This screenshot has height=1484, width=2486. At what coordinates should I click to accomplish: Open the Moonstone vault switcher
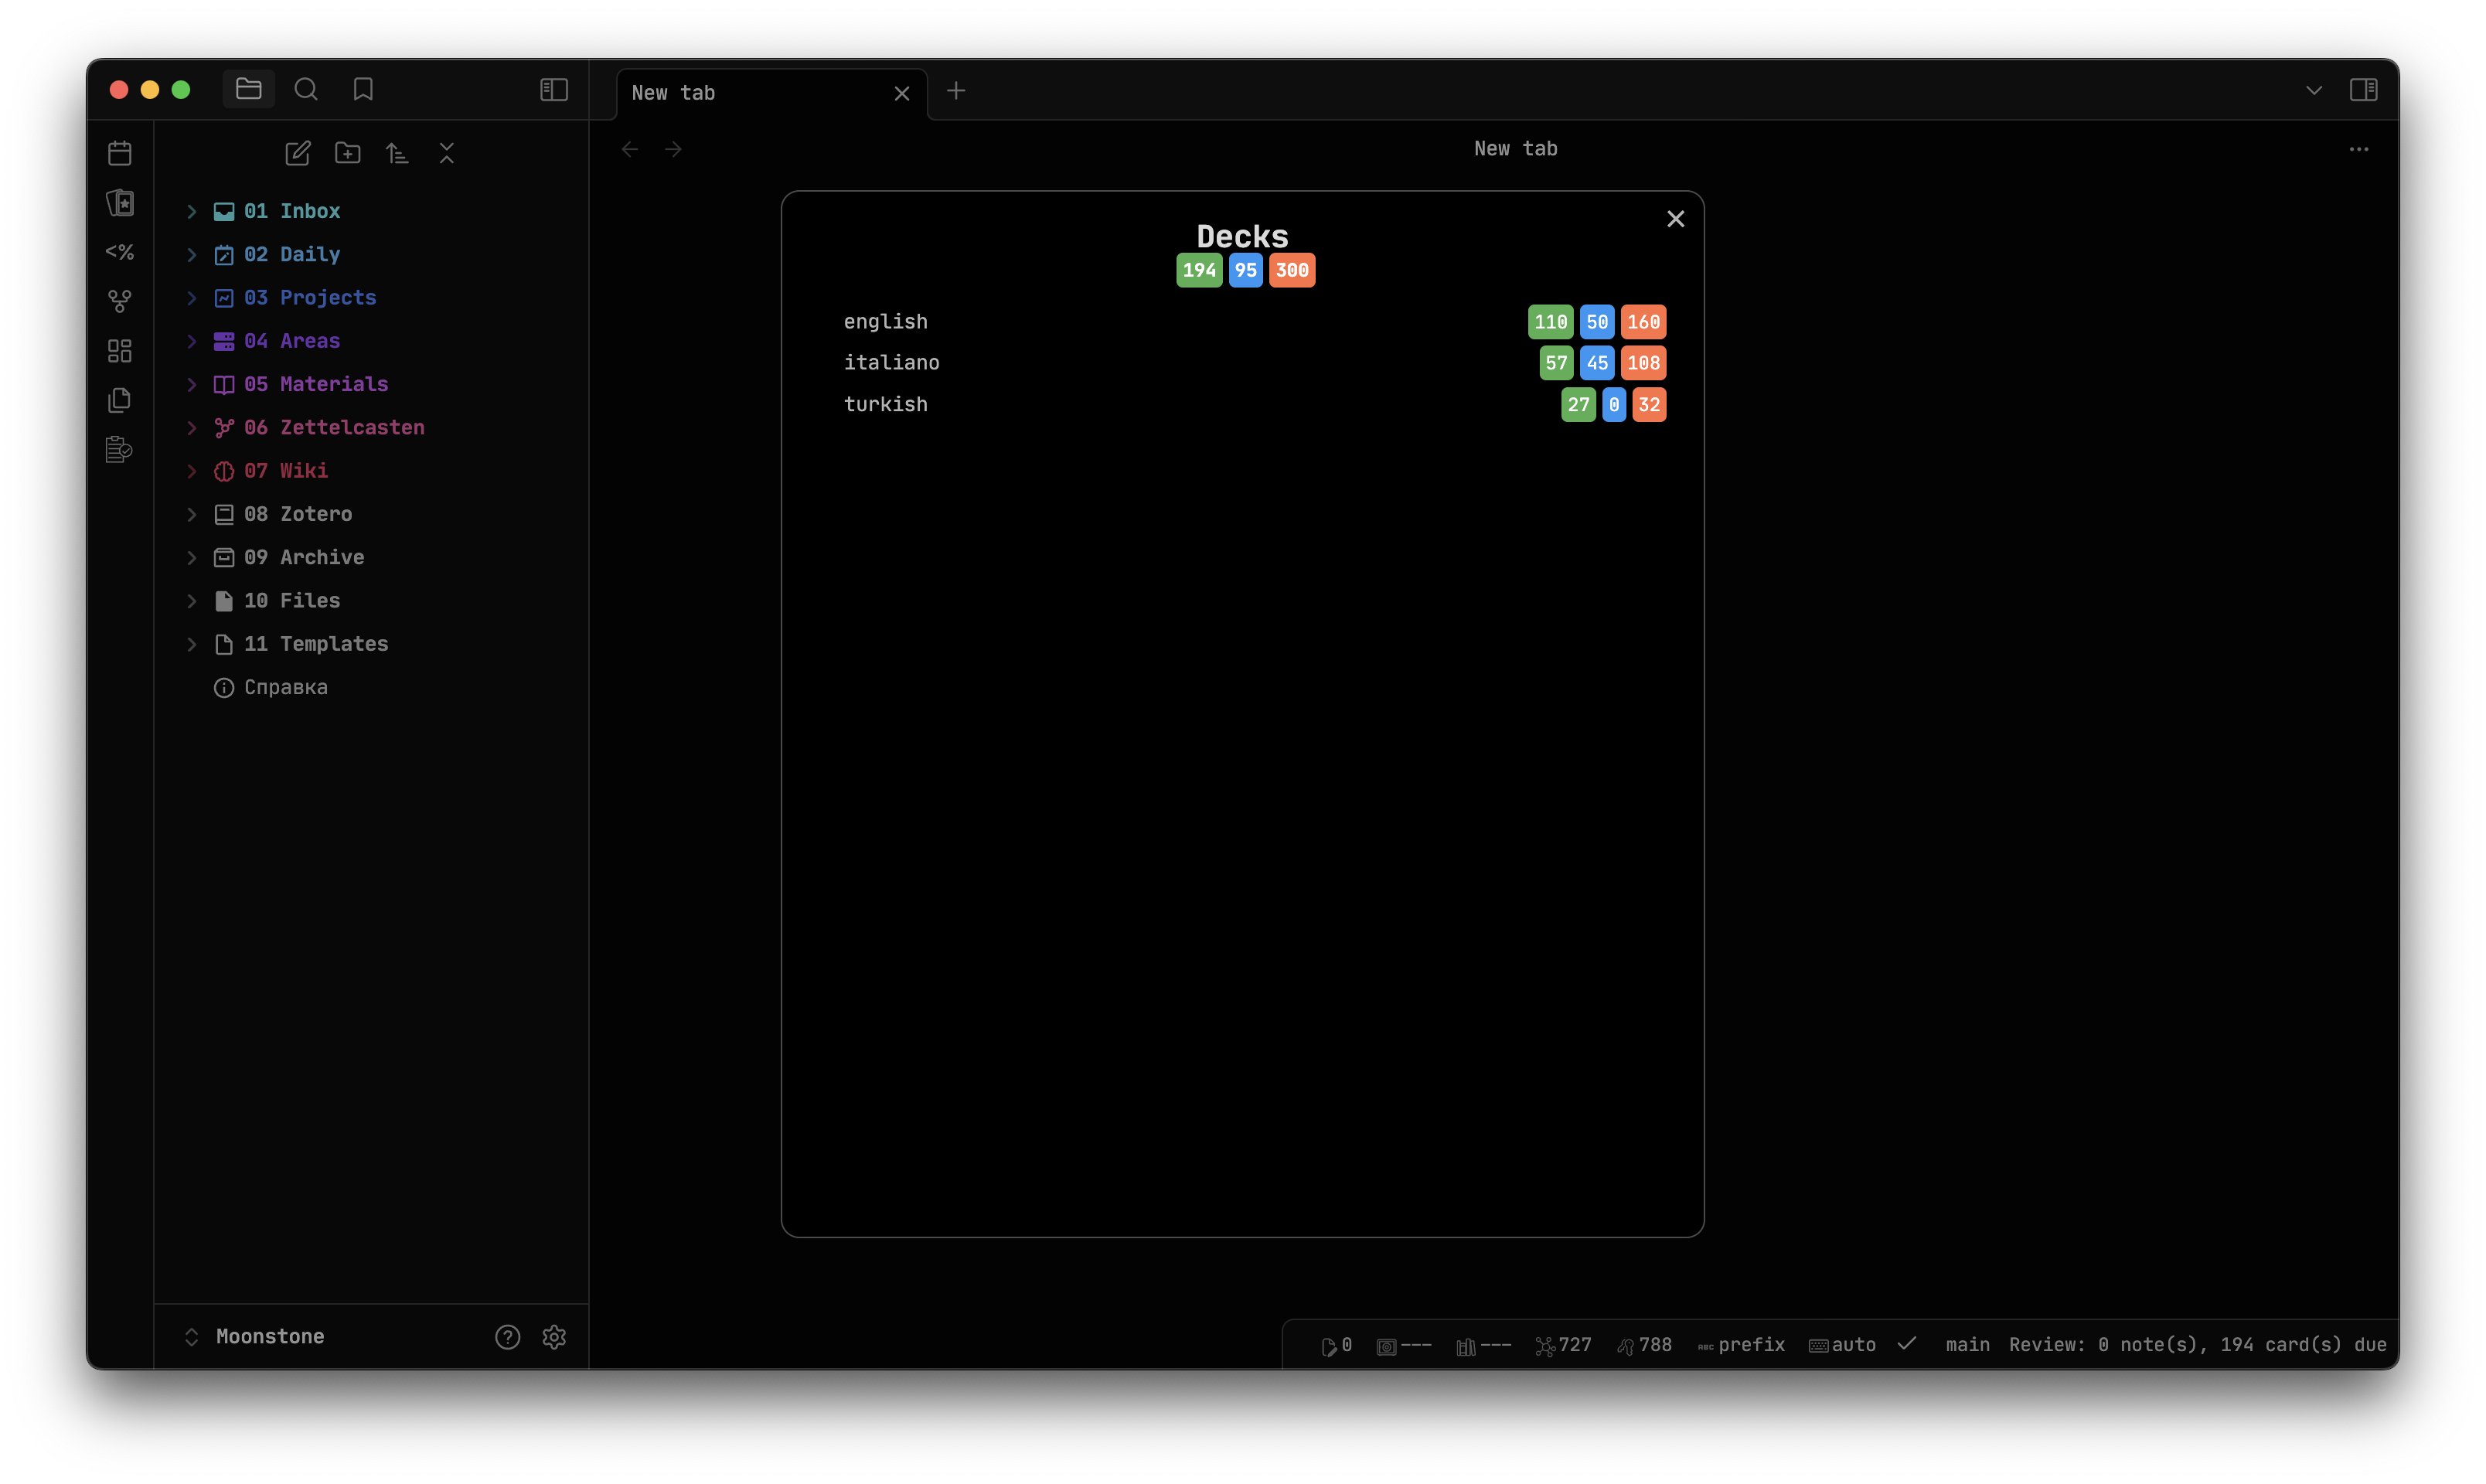[270, 1337]
